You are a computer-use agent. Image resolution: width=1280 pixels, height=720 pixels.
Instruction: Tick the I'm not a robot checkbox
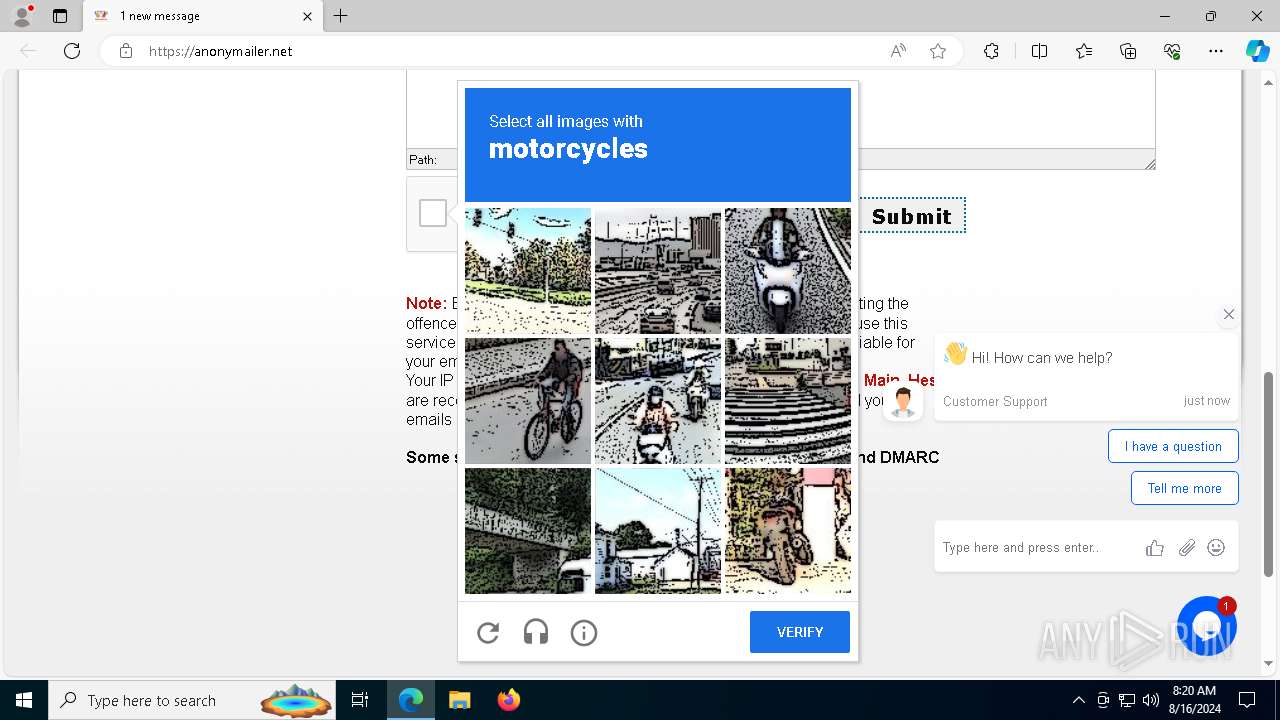click(433, 213)
